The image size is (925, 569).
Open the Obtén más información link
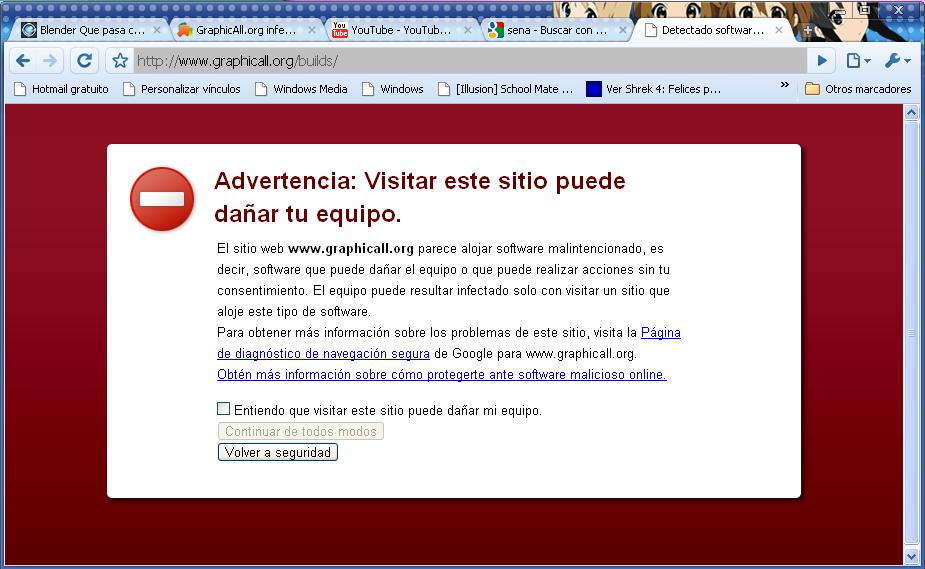point(442,374)
